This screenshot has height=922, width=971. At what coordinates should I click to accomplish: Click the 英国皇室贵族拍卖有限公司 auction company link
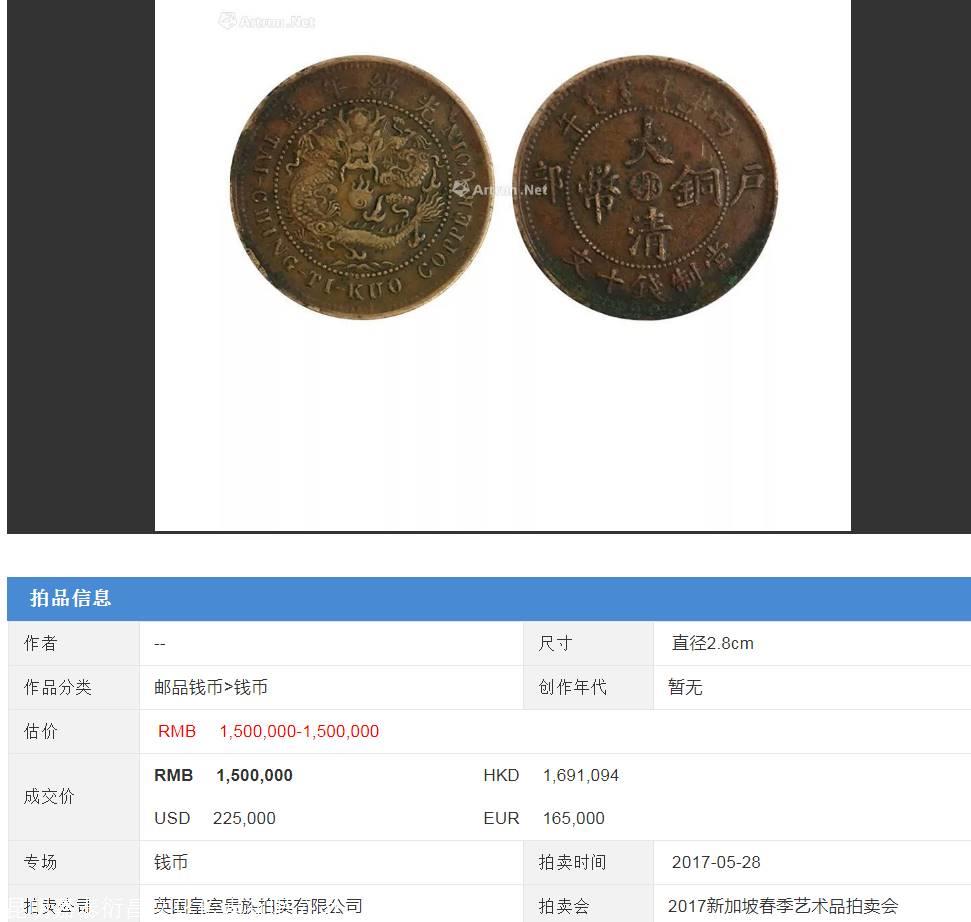[258, 906]
